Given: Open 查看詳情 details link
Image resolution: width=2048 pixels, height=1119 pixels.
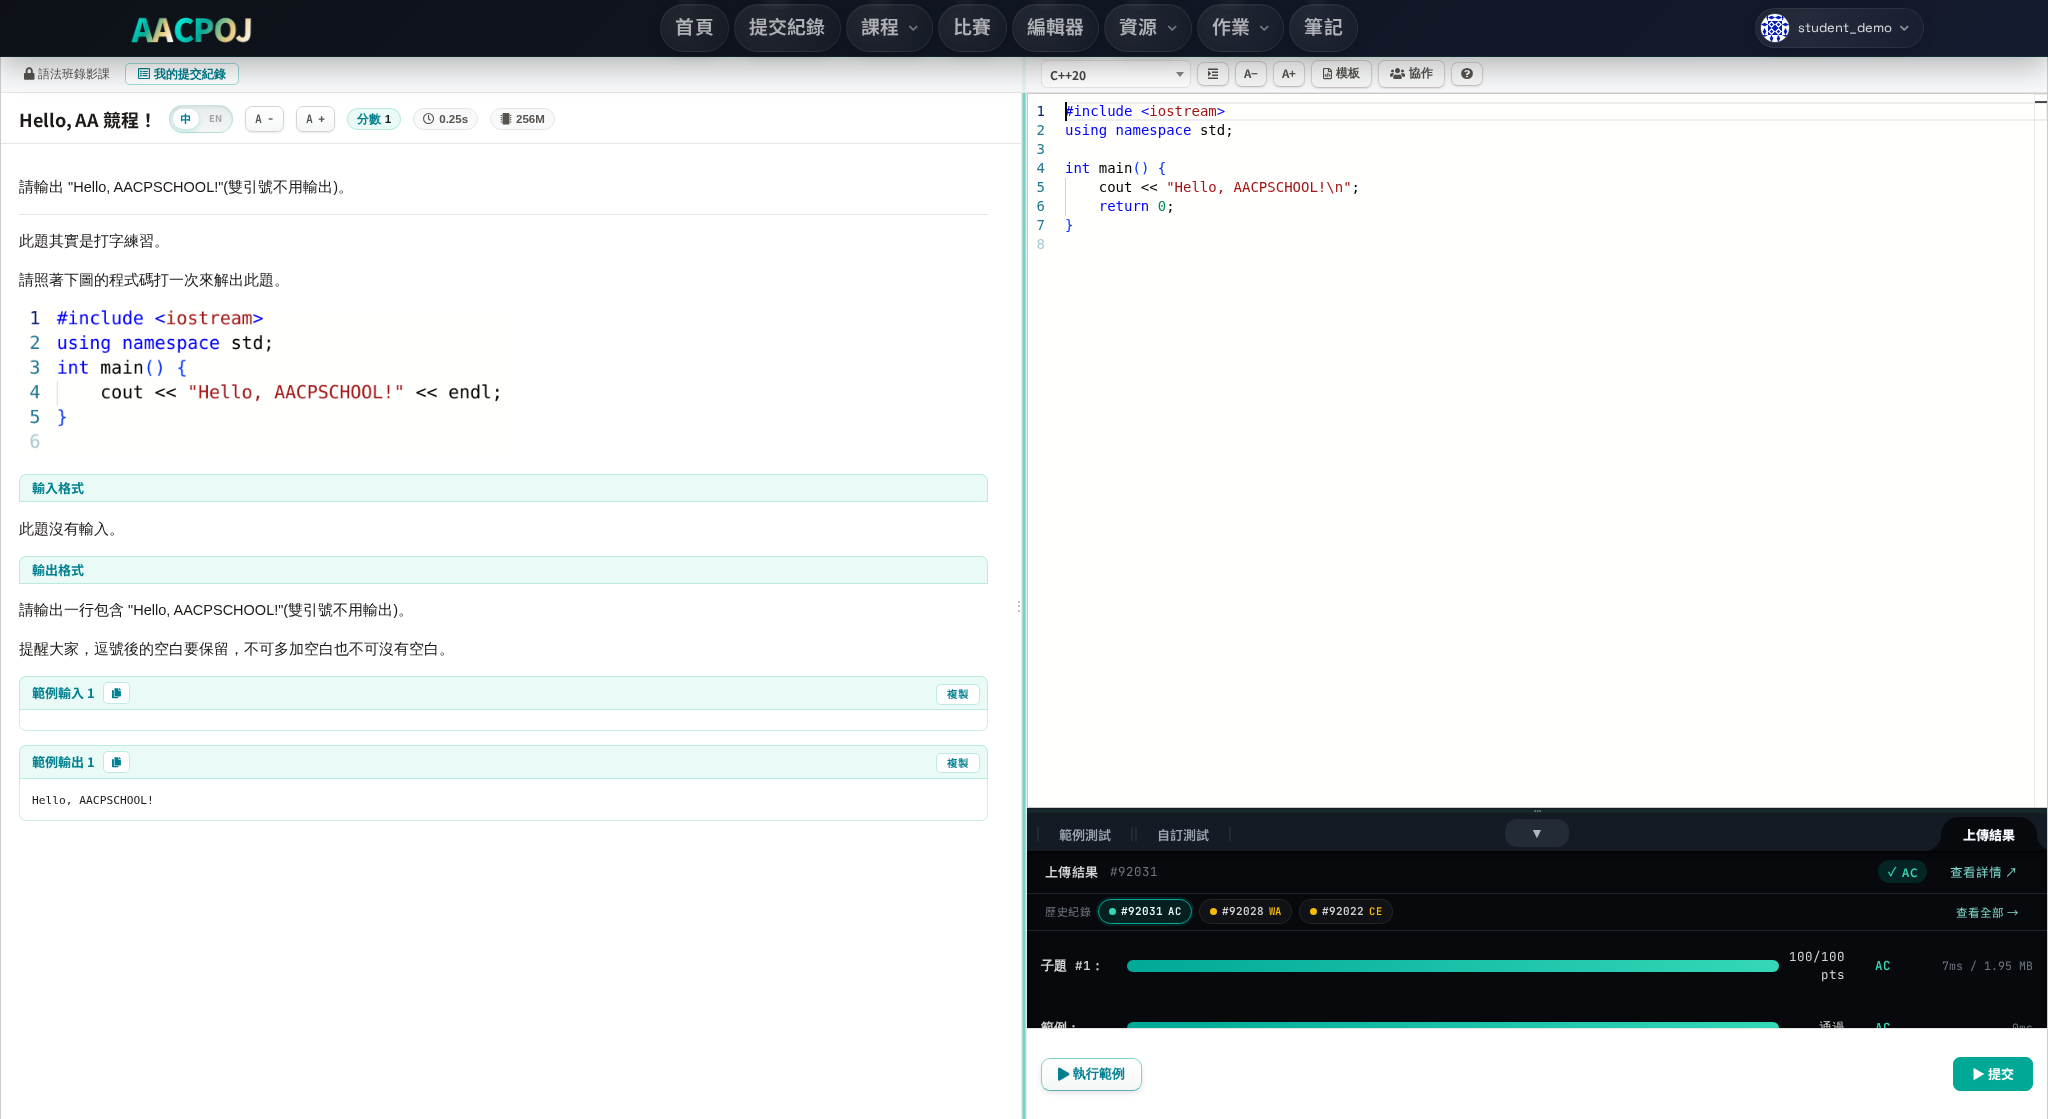Looking at the screenshot, I should coord(1983,872).
